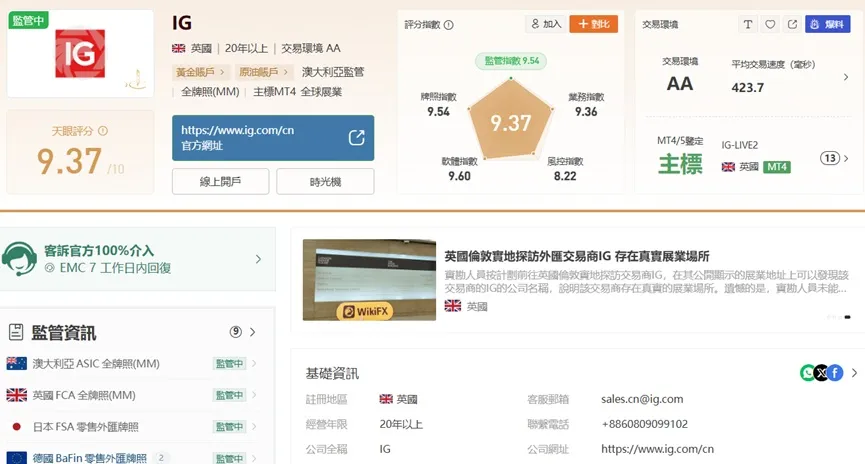Click the 業務指數 9.36 value
The height and width of the screenshot is (464, 865).
click(x=586, y=111)
